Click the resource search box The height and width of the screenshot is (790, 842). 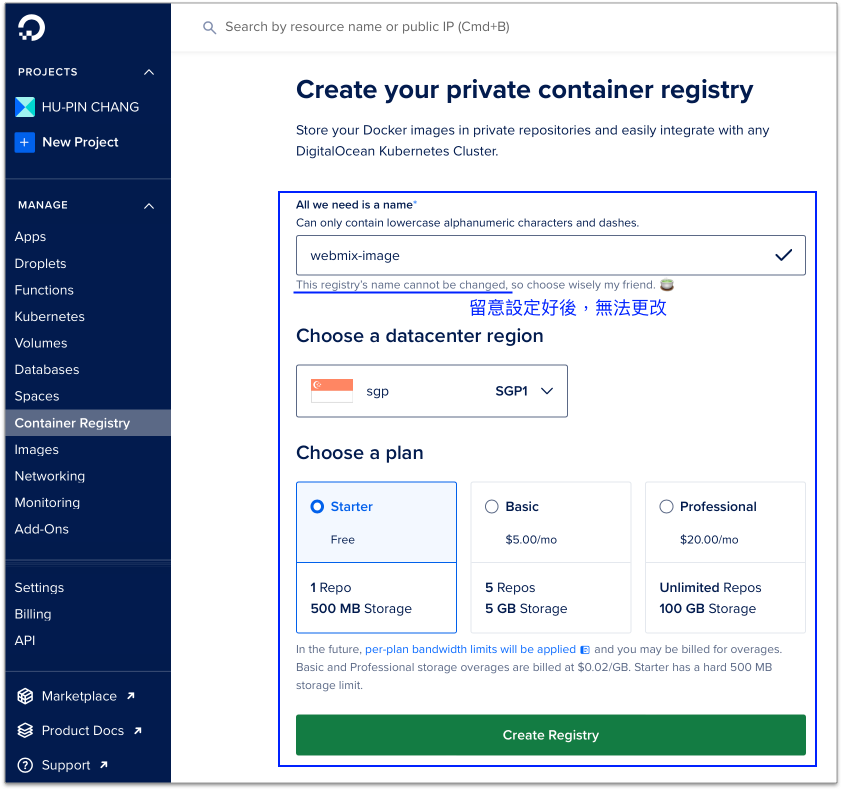coord(367,27)
